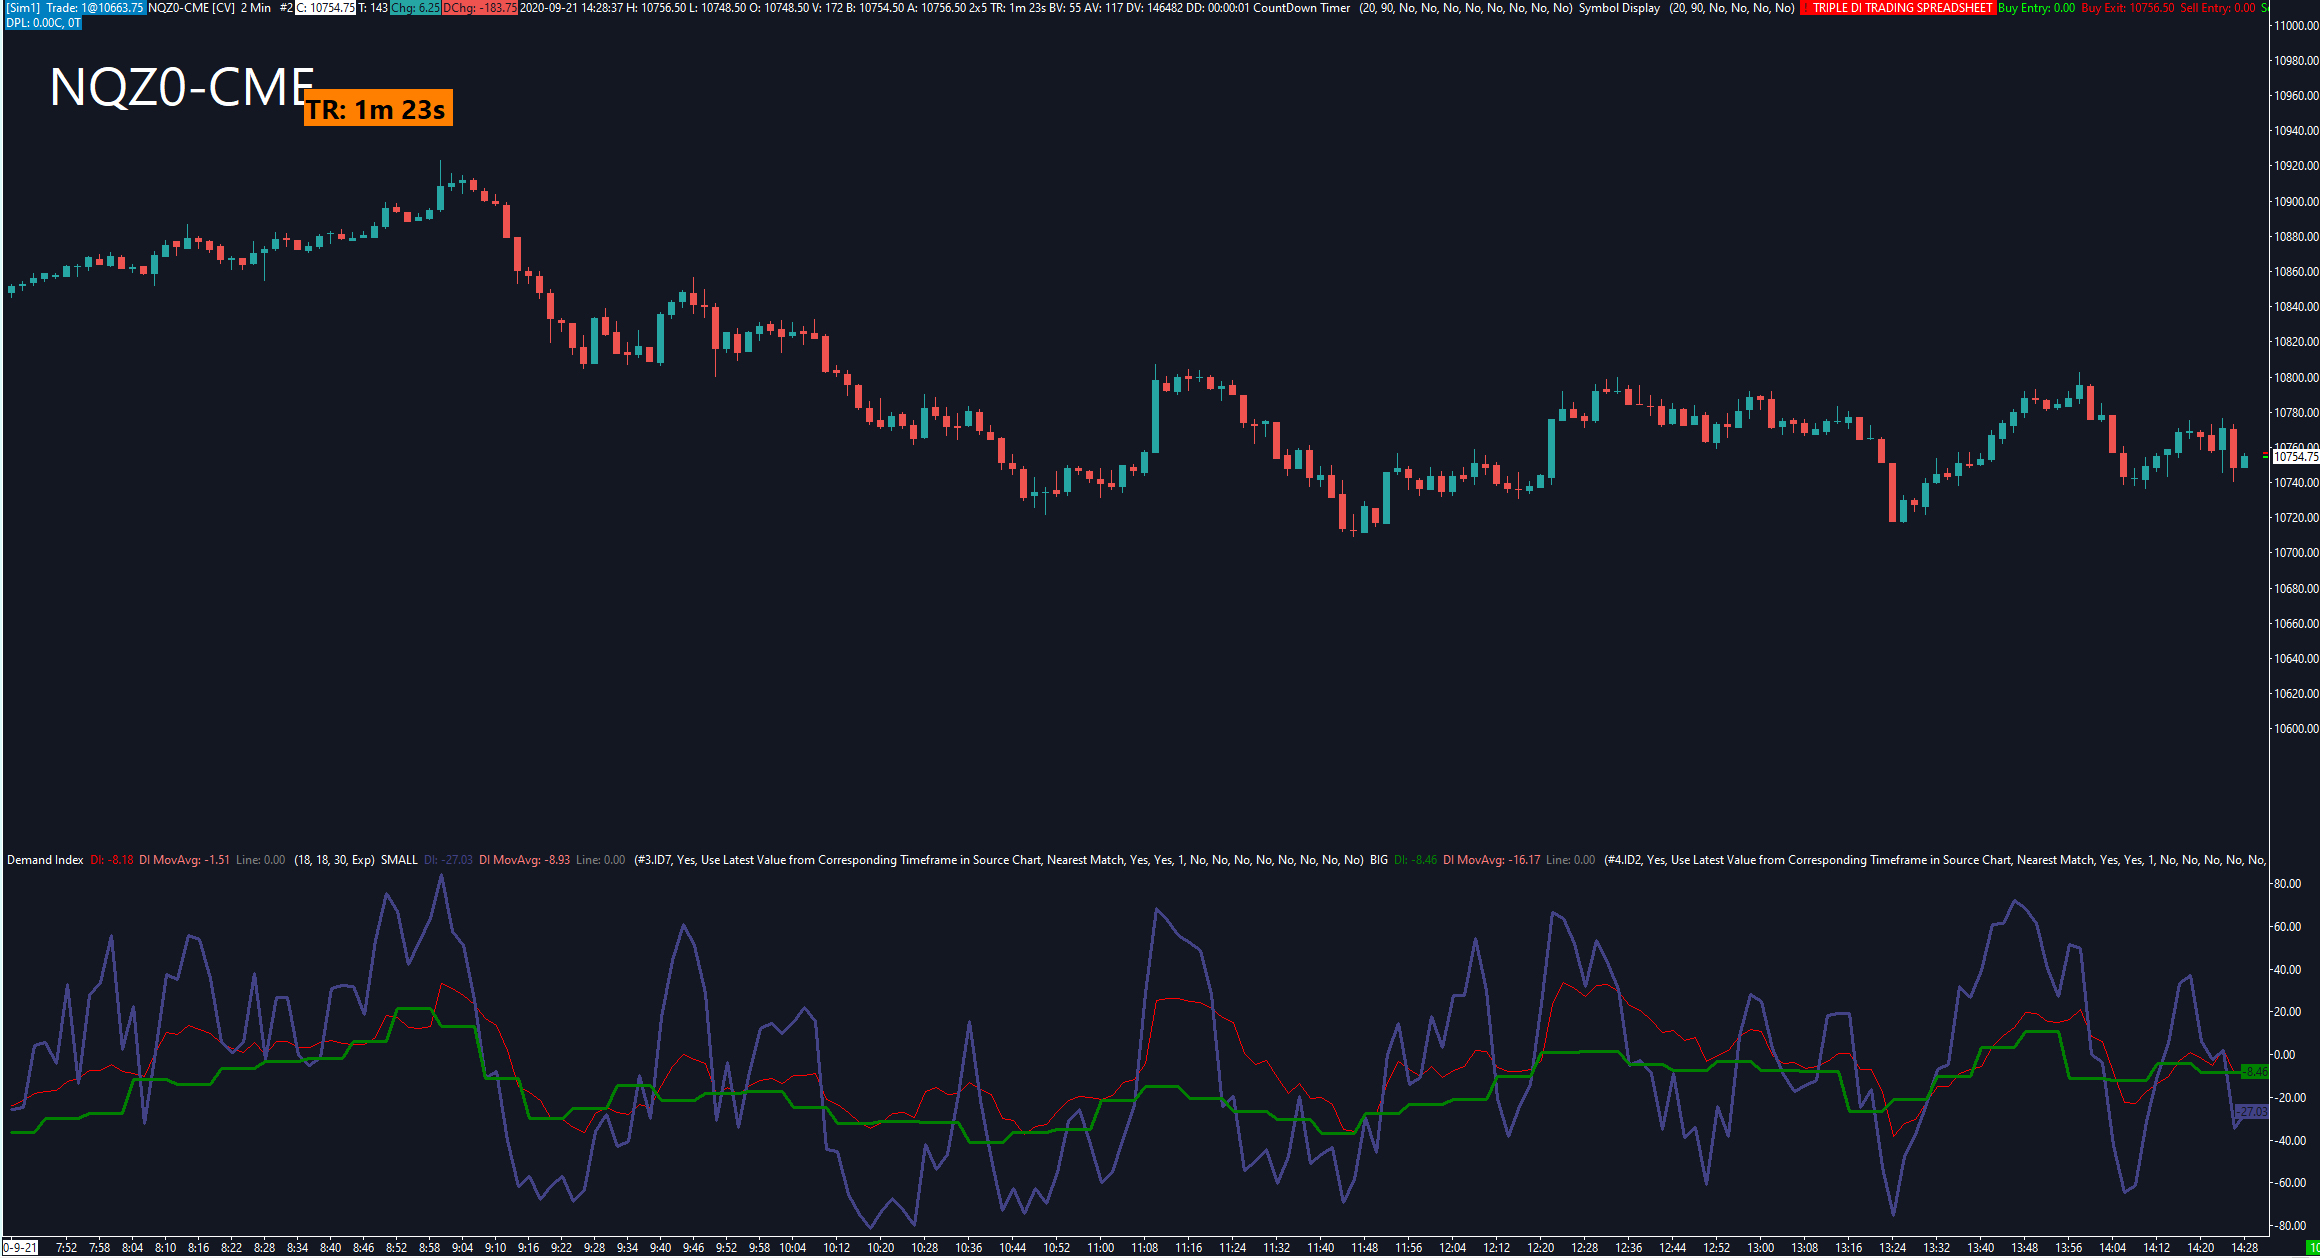Click the red DChg: -183.75 header field

(x=480, y=8)
